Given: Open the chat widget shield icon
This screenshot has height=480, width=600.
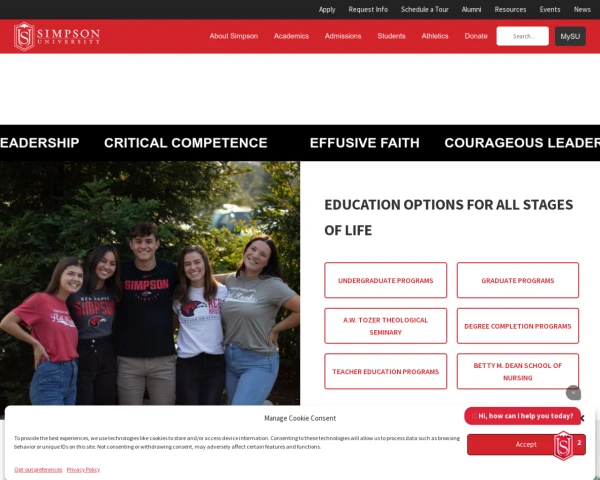Looking at the screenshot, I should pos(563,446).
